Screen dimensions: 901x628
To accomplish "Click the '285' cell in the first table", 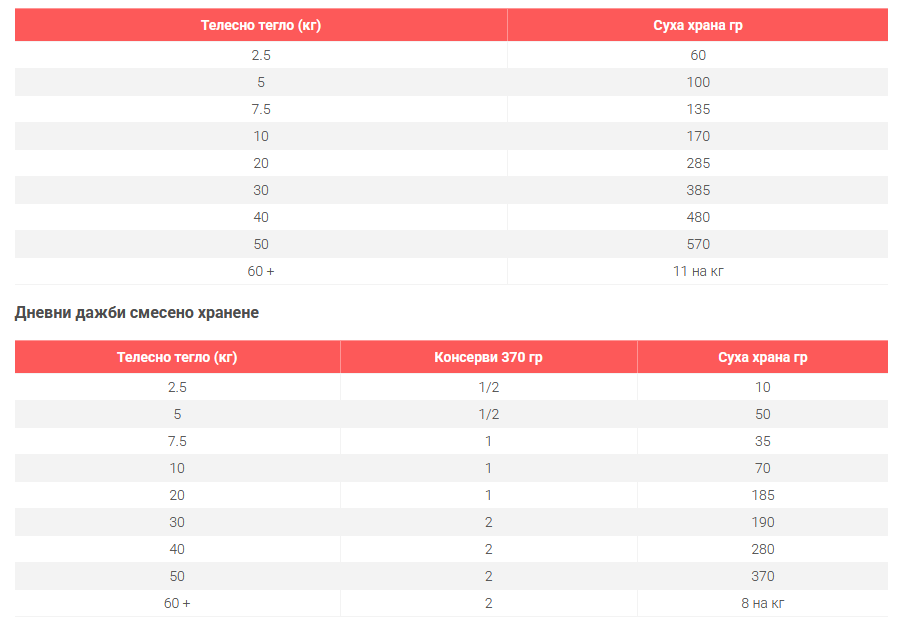I will click(x=697, y=163).
